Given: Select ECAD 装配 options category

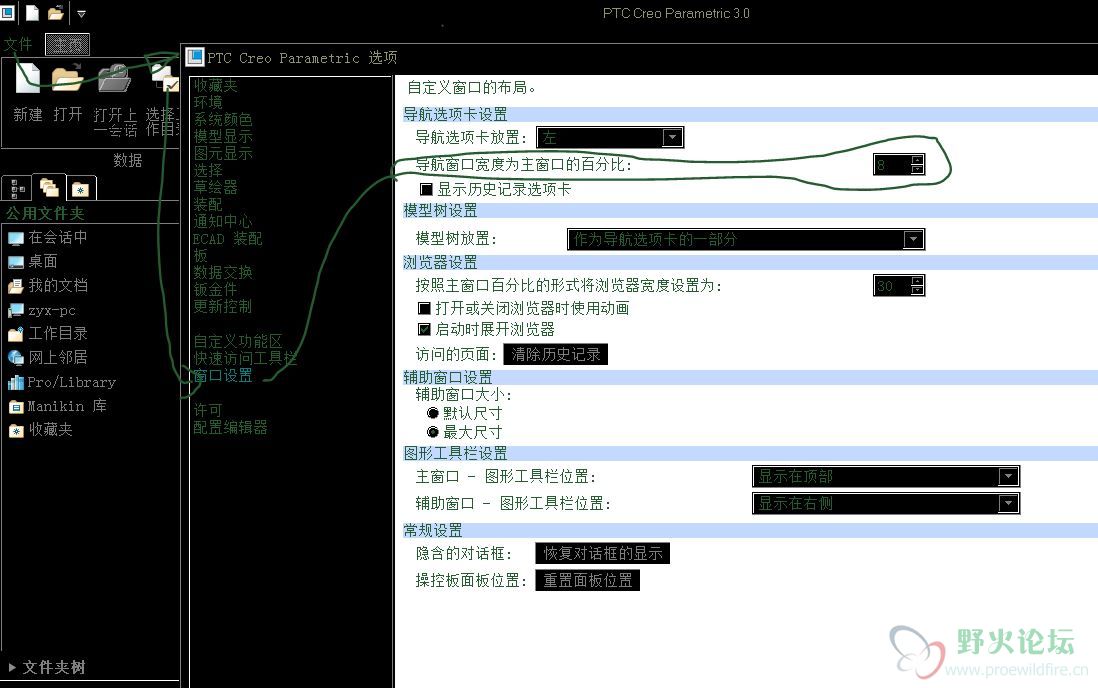Looking at the screenshot, I should tap(228, 239).
